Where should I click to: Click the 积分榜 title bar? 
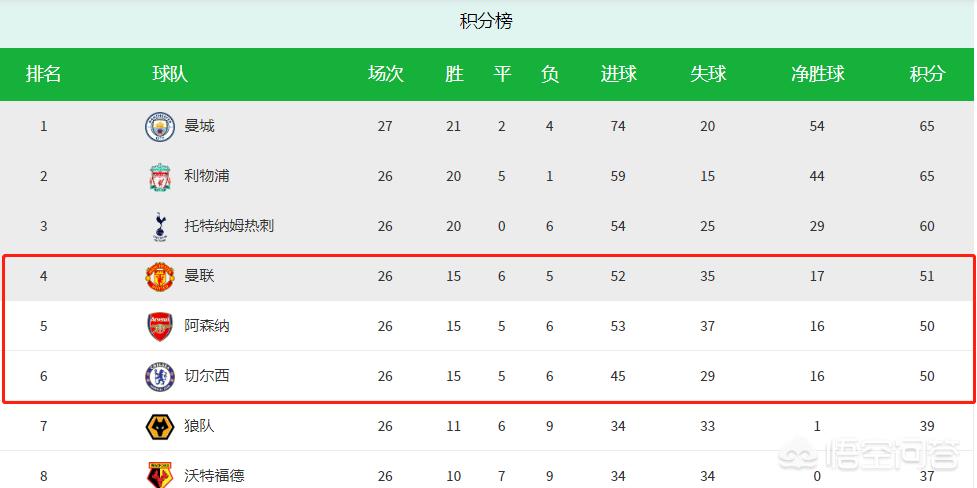point(487,22)
